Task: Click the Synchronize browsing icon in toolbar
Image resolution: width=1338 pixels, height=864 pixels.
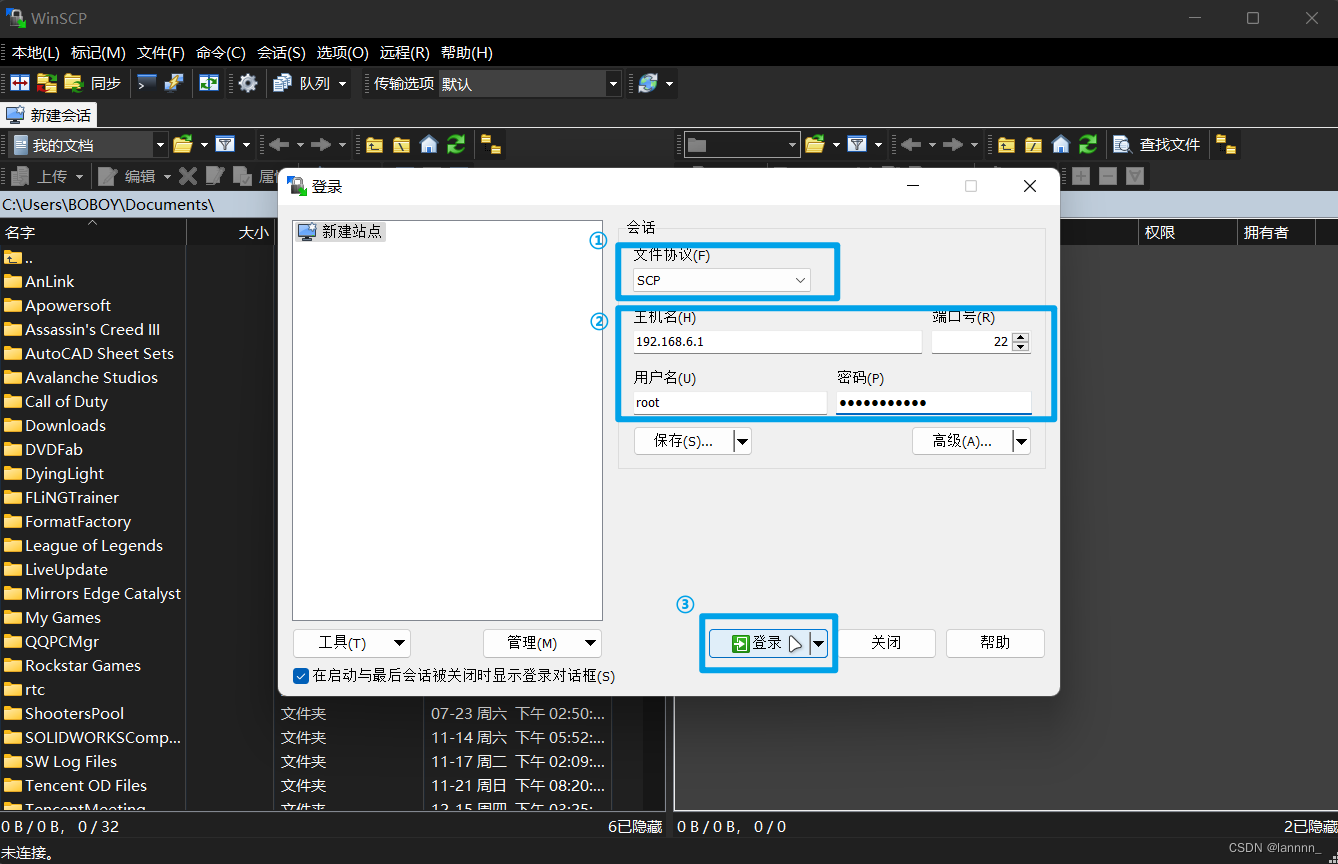Action: point(208,84)
